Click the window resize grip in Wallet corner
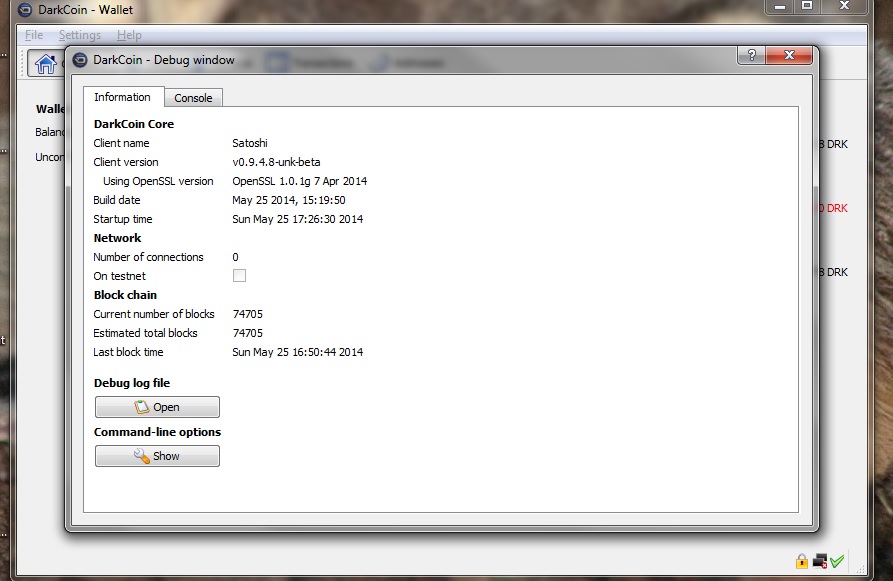Viewport: 893px width, 581px height. tap(861, 568)
